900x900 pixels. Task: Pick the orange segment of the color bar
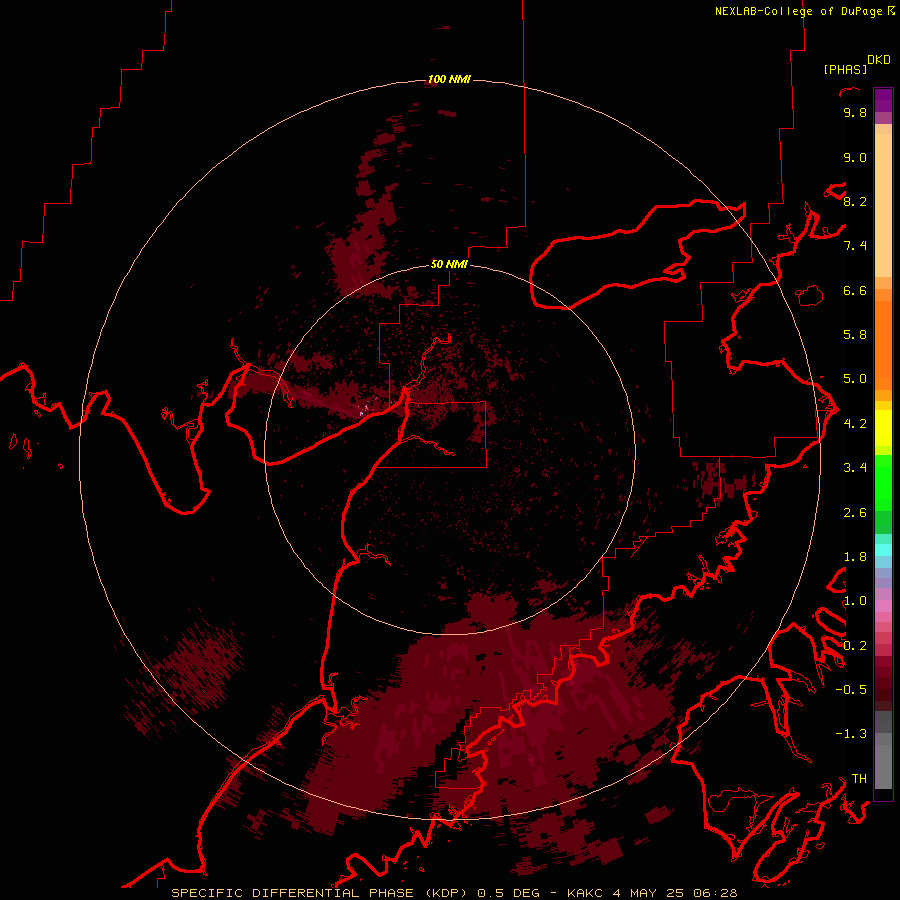(883, 344)
